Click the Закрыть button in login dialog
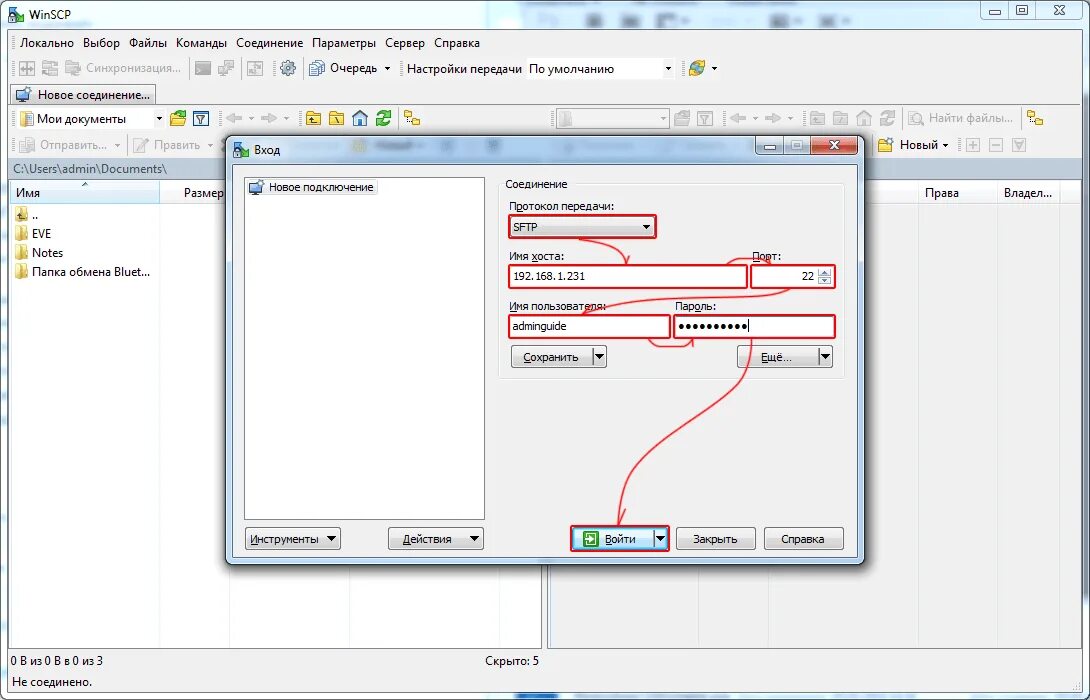The image size is (1090, 700). 715,539
